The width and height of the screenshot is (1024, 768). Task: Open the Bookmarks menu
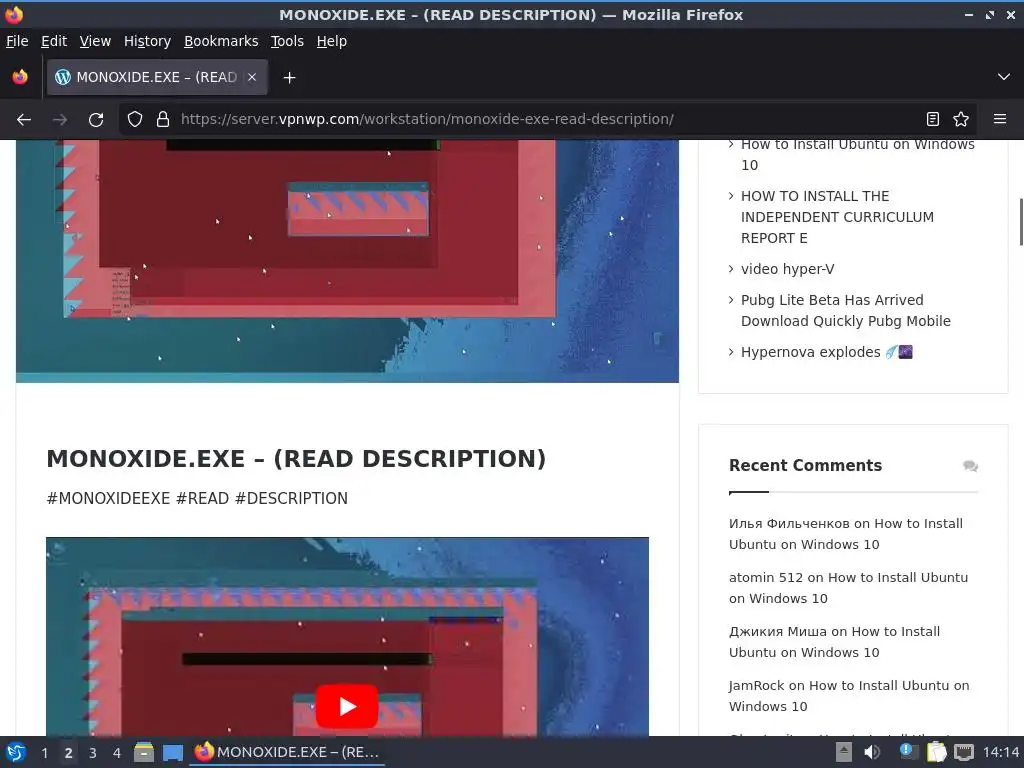tap(221, 41)
